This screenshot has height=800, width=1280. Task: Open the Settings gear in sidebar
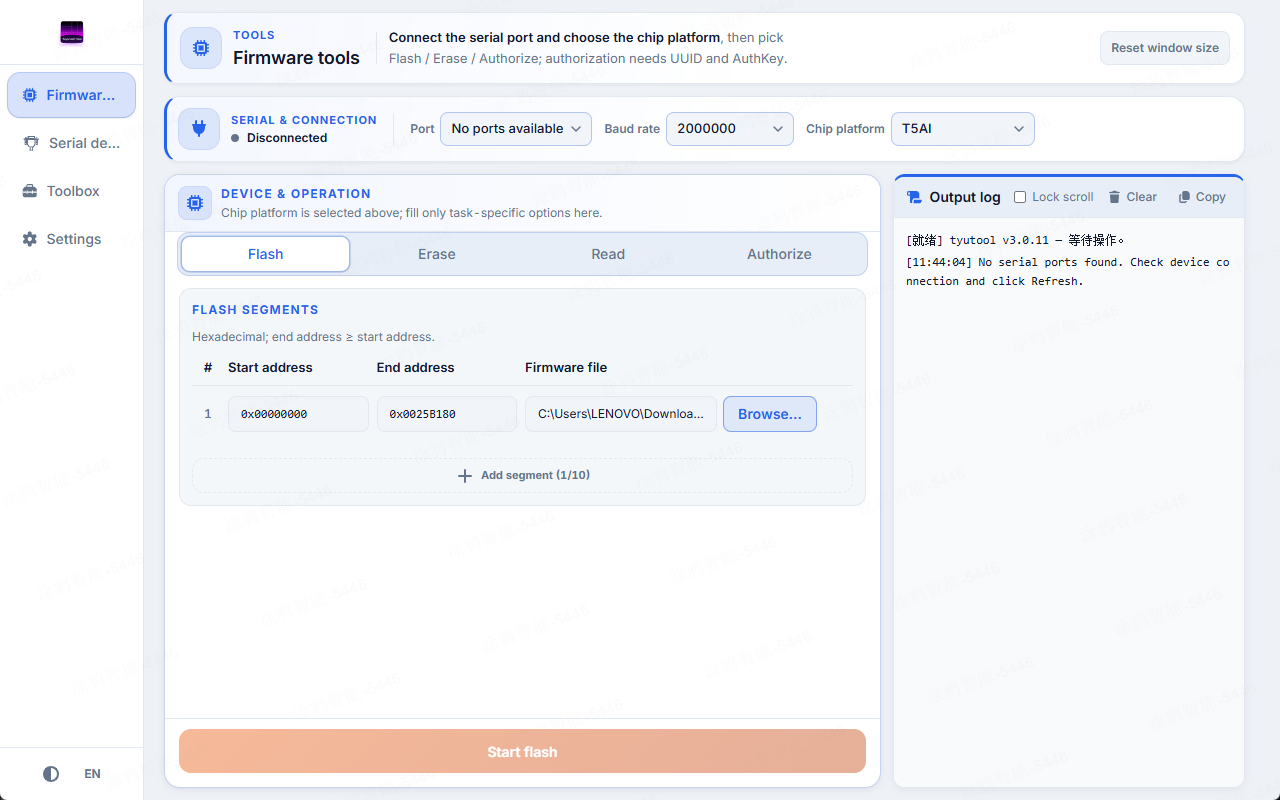click(x=71, y=239)
